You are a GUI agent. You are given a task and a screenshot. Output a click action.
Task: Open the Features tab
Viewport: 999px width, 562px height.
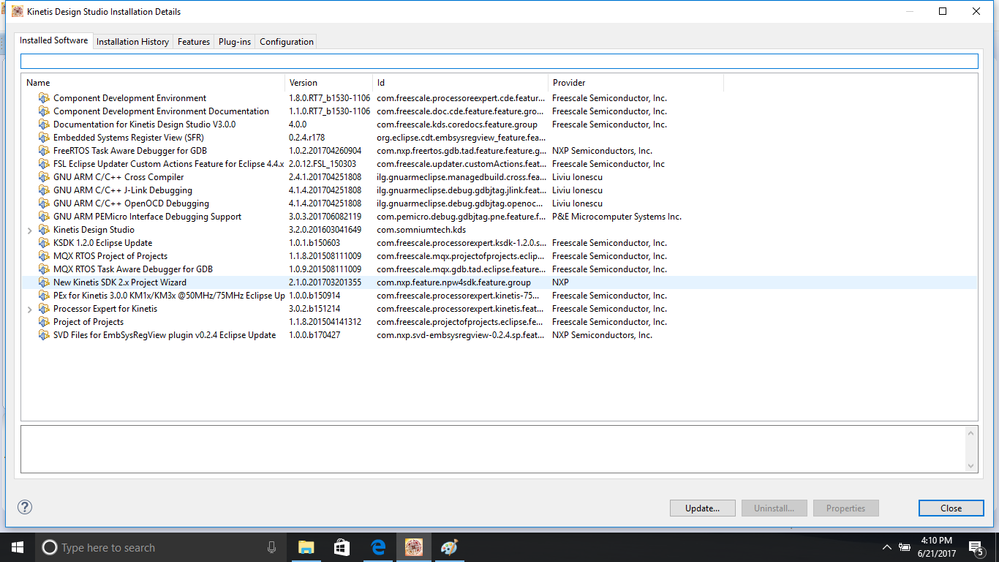coord(194,41)
